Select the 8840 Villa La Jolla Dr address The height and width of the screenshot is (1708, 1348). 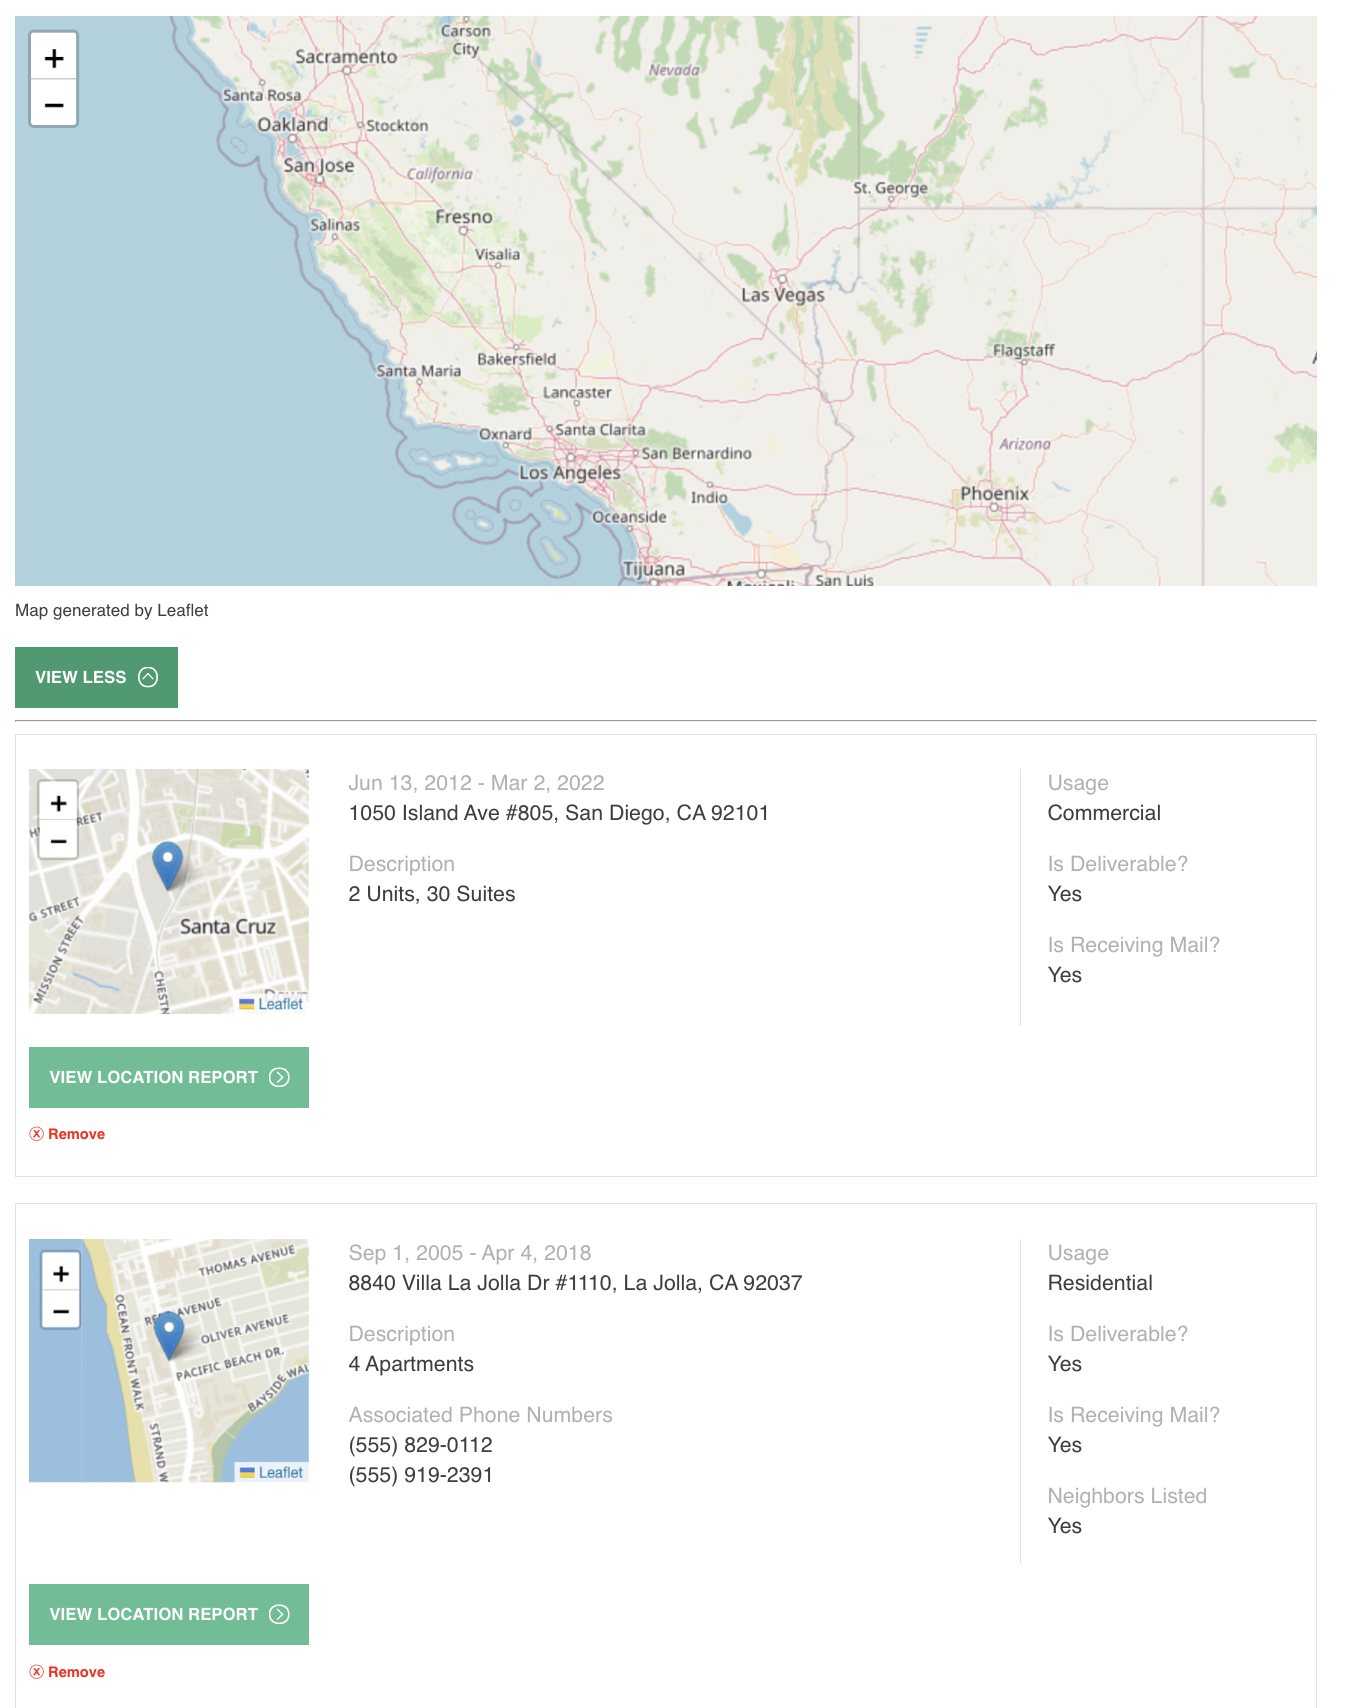(x=575, y=1283)
